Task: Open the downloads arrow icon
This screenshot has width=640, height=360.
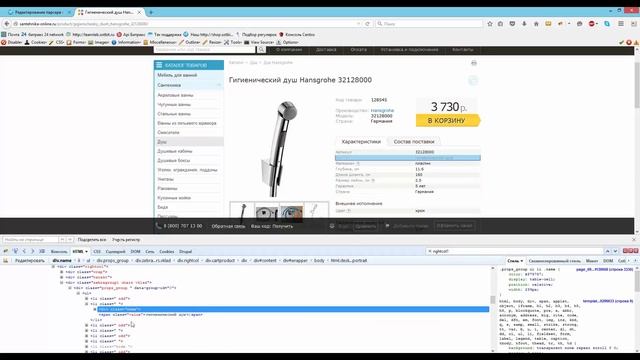Action: click(524, 24)
